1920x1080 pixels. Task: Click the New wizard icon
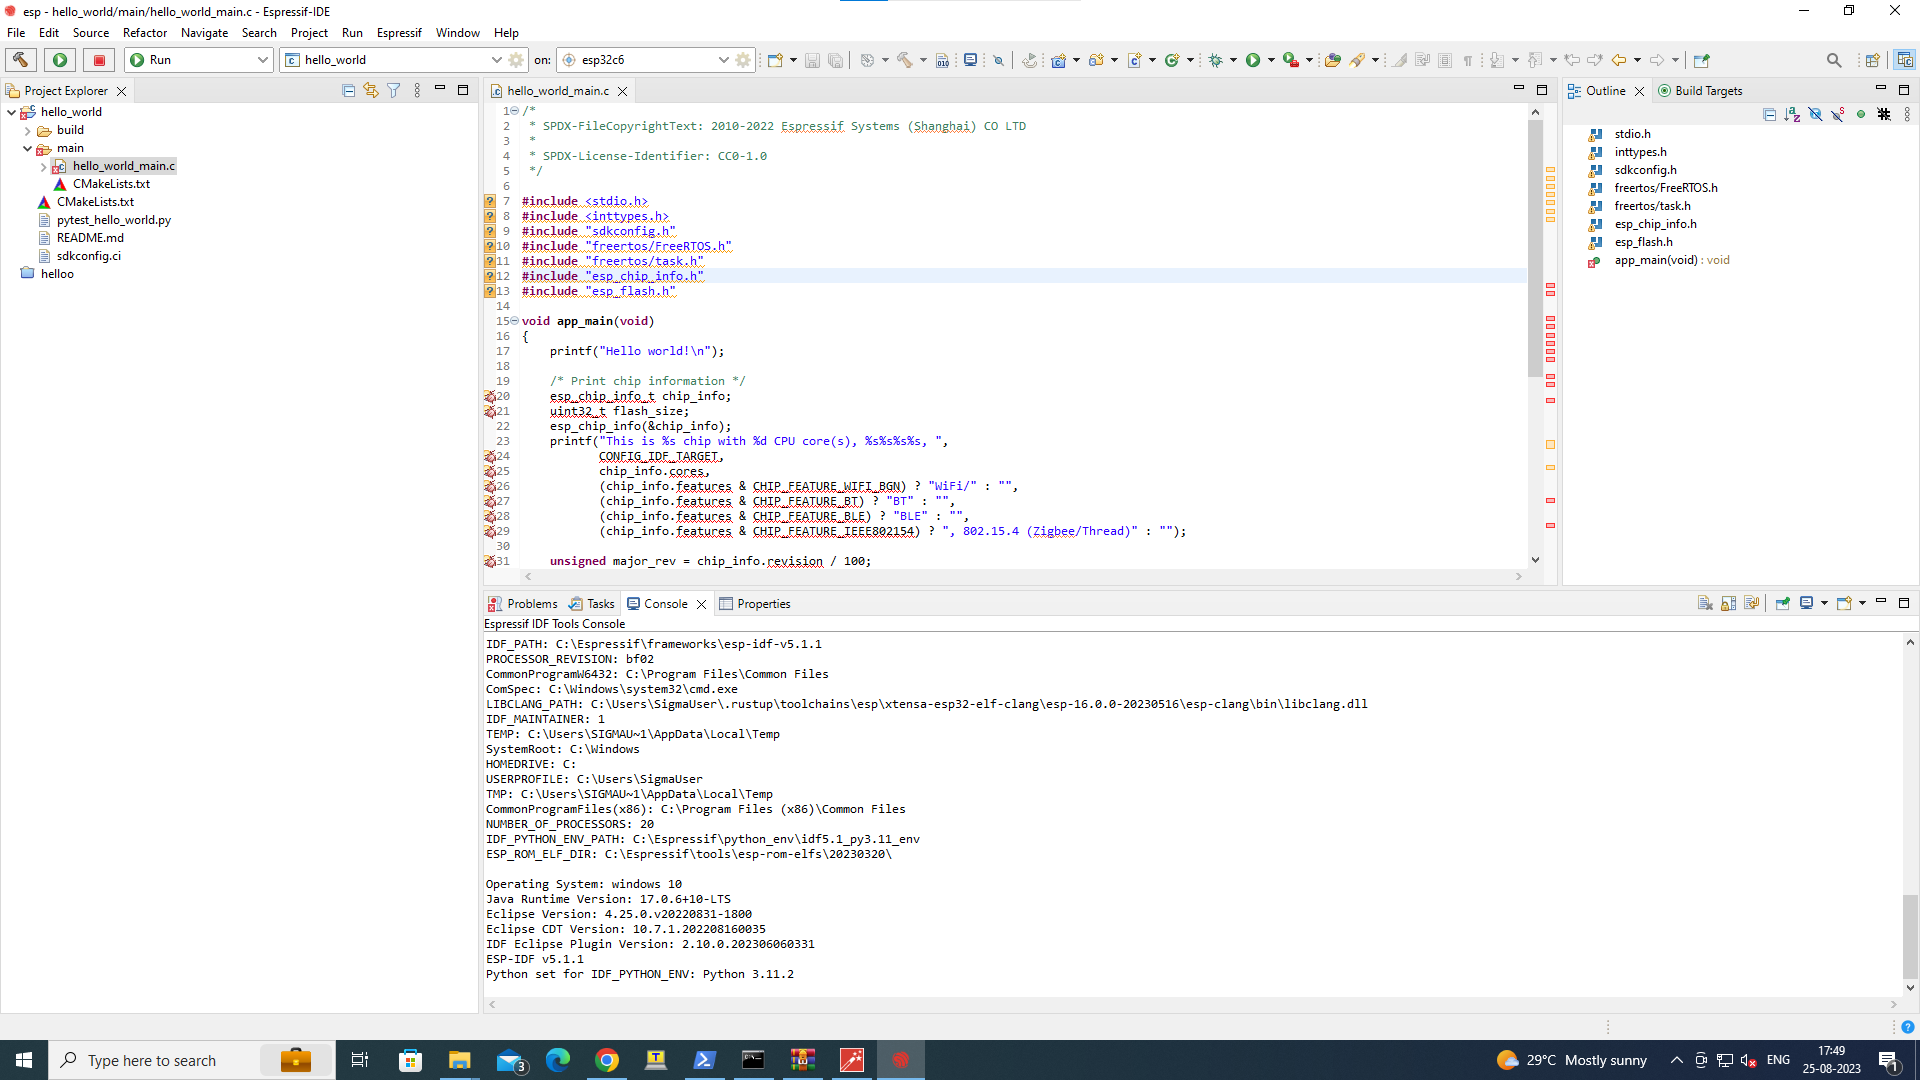point(775,60)
